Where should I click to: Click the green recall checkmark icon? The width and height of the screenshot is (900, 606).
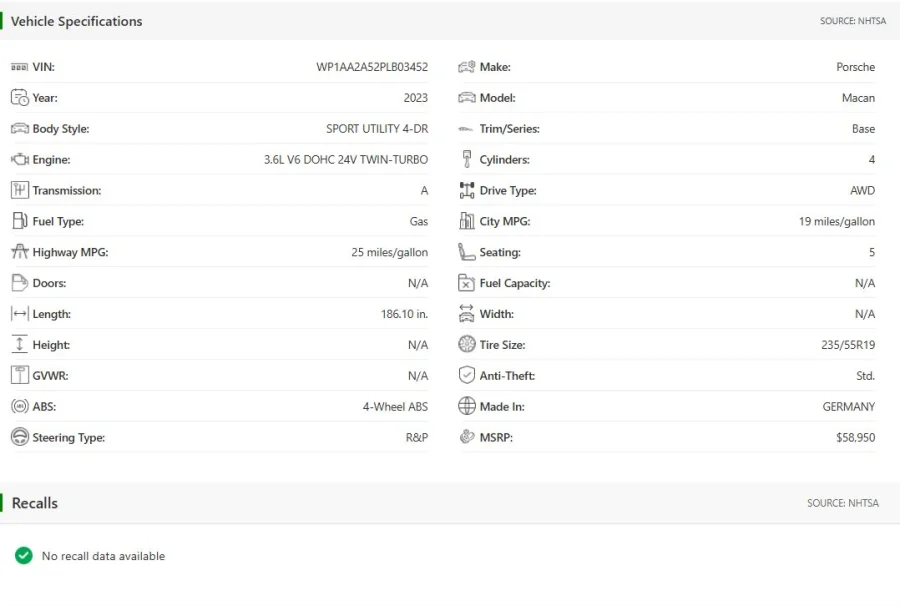point(24,556)
